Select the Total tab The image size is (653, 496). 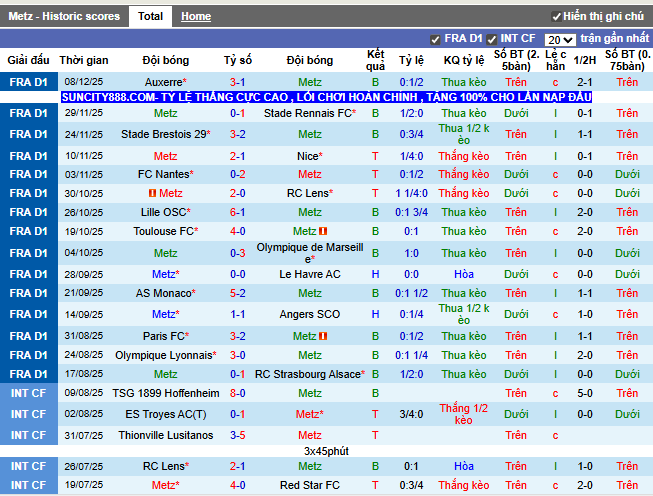(x=150, y=16)
